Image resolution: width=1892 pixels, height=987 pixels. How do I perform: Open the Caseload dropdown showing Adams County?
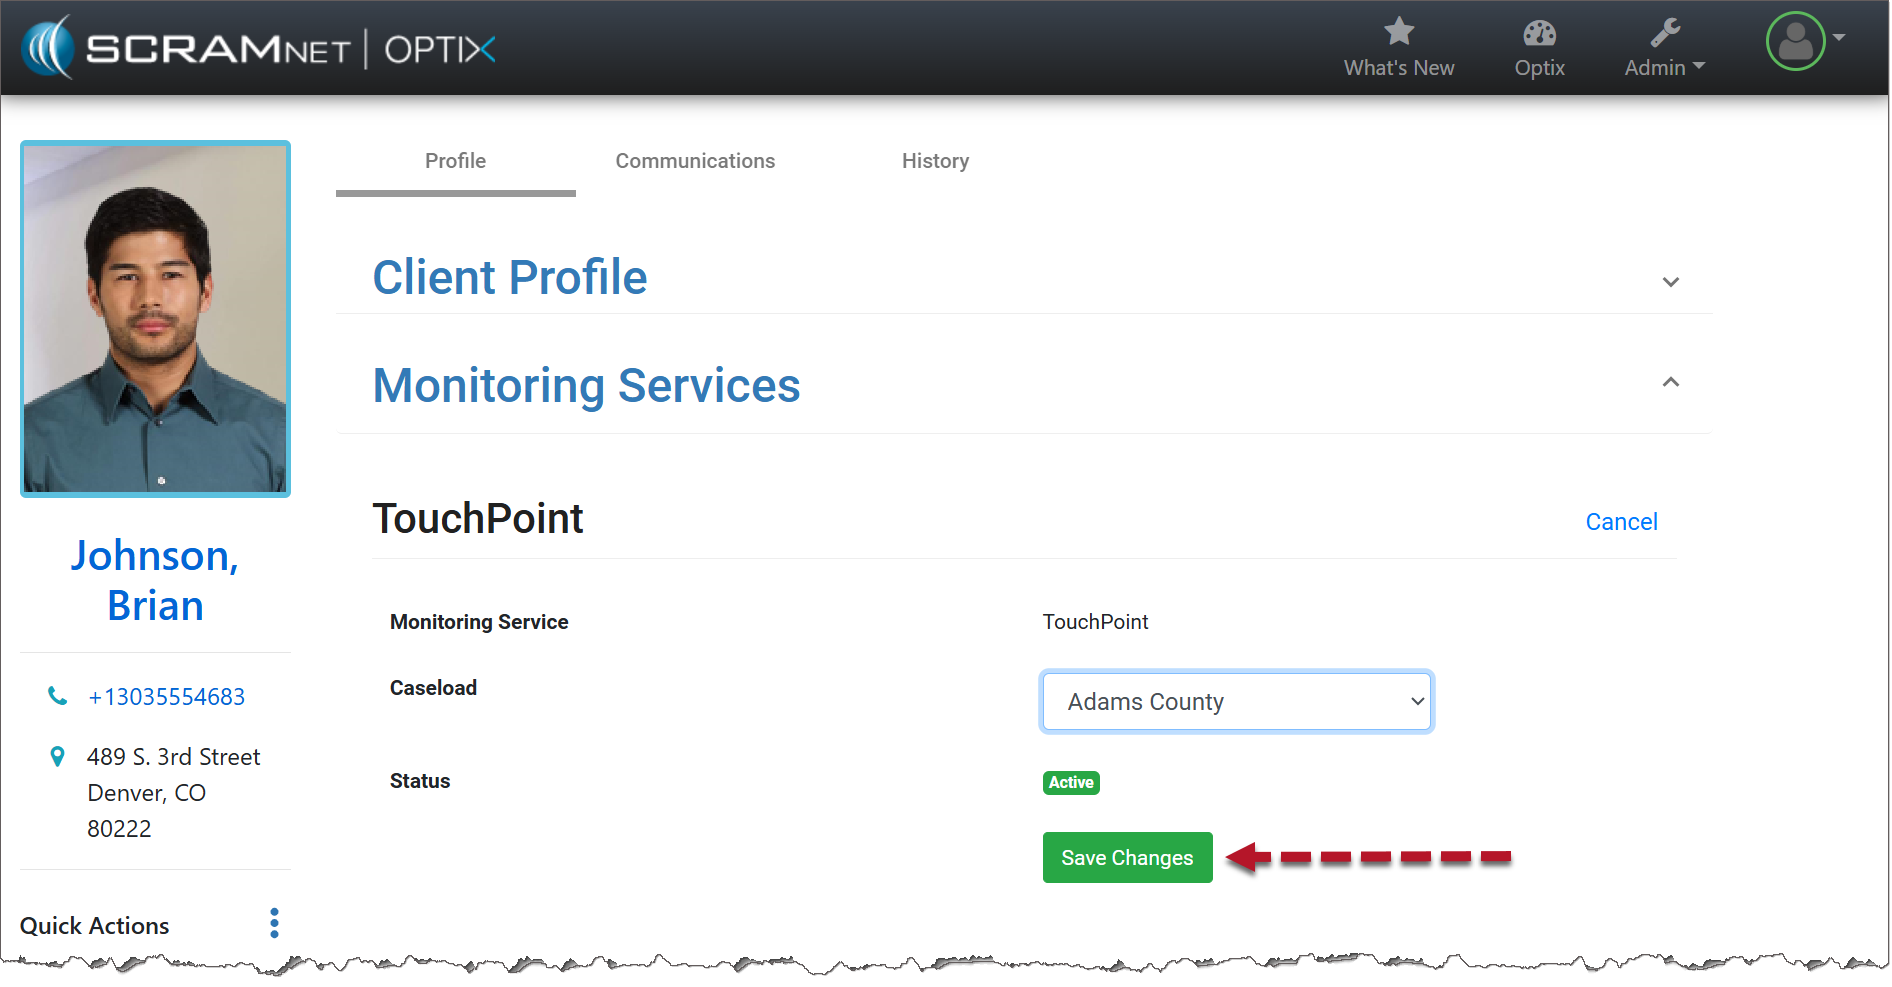(1236, 702)
